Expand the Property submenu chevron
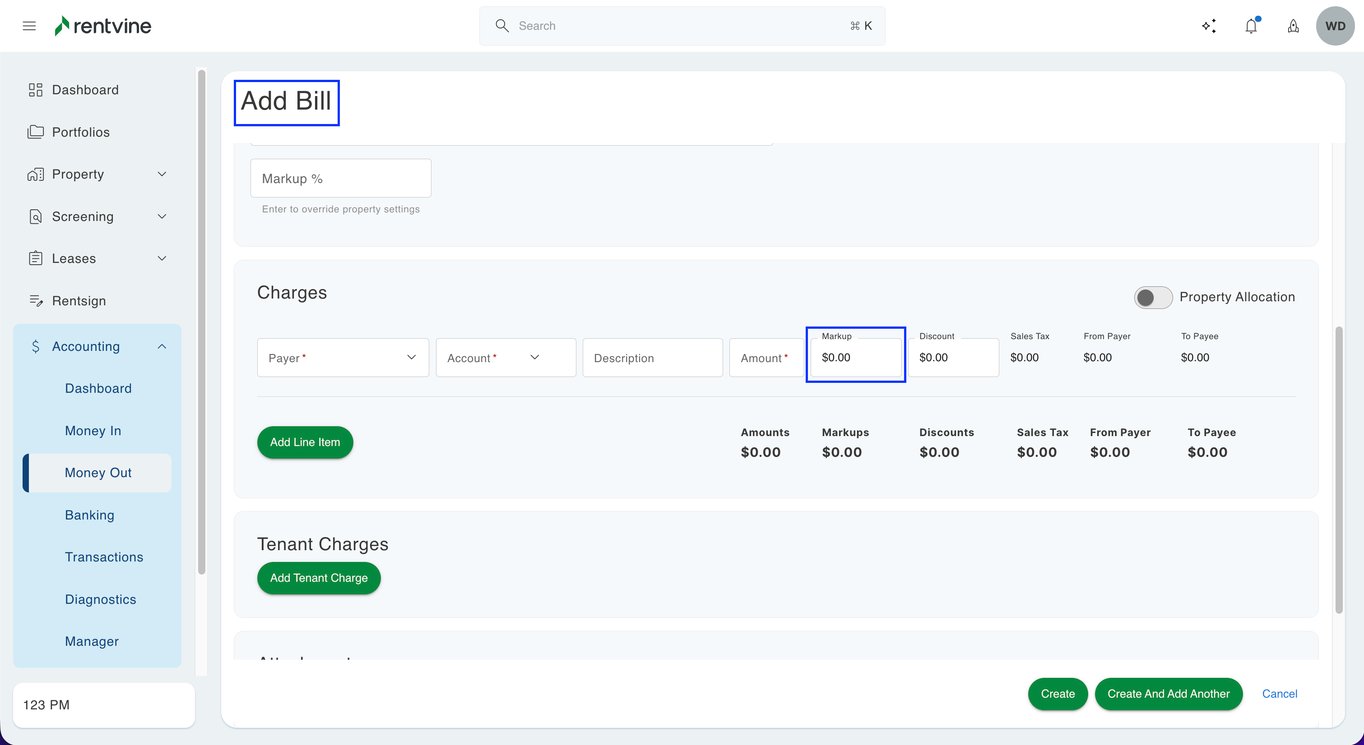 162,174
